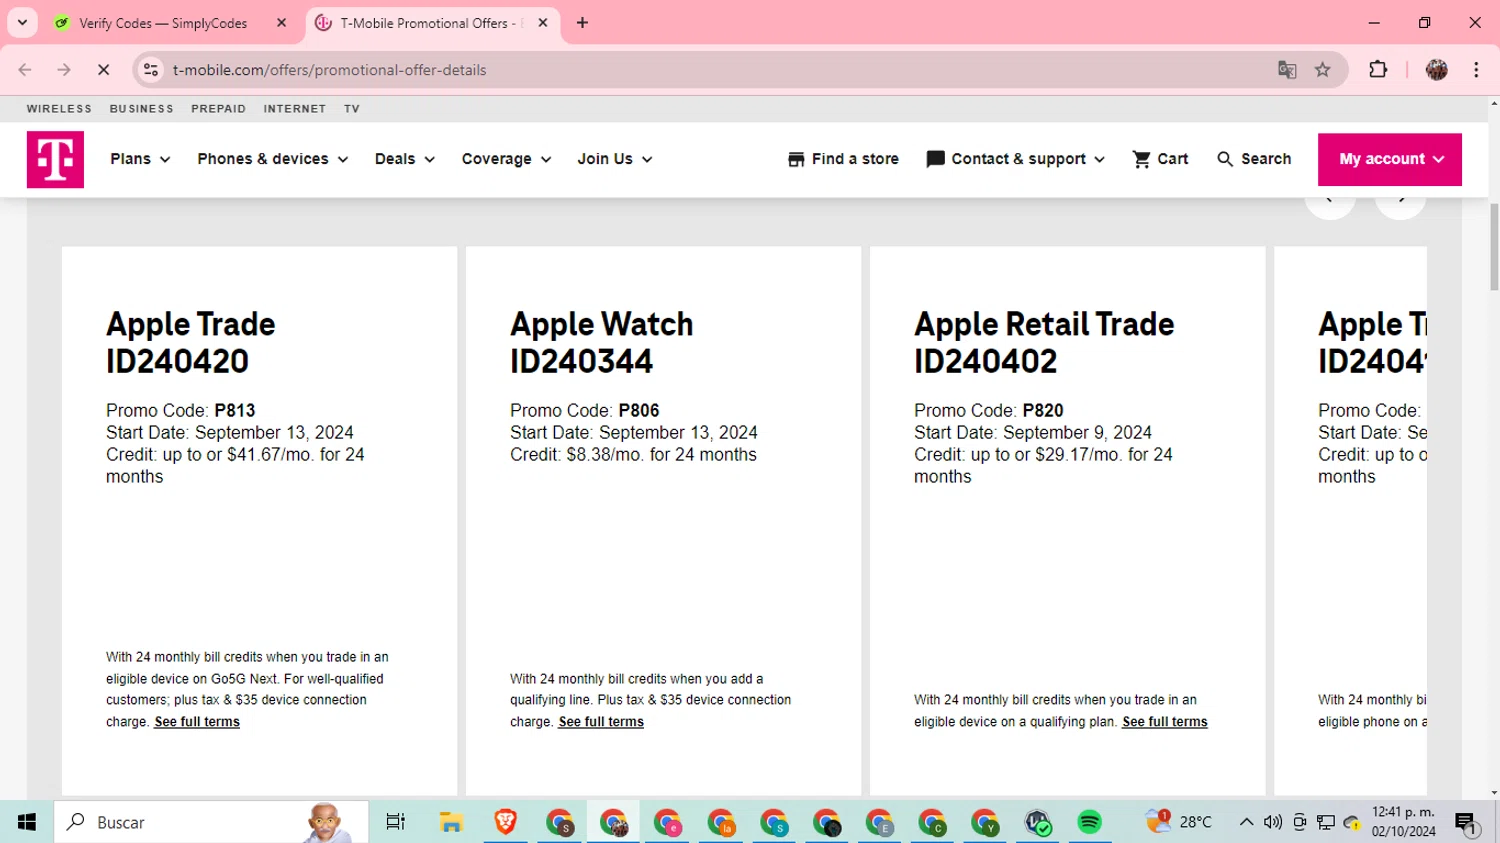Go back to previous page

tap(25, 70)
